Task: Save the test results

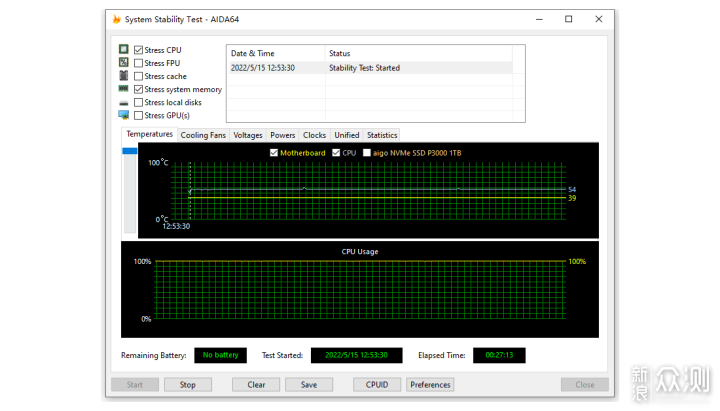Action: tap(309, 385)
